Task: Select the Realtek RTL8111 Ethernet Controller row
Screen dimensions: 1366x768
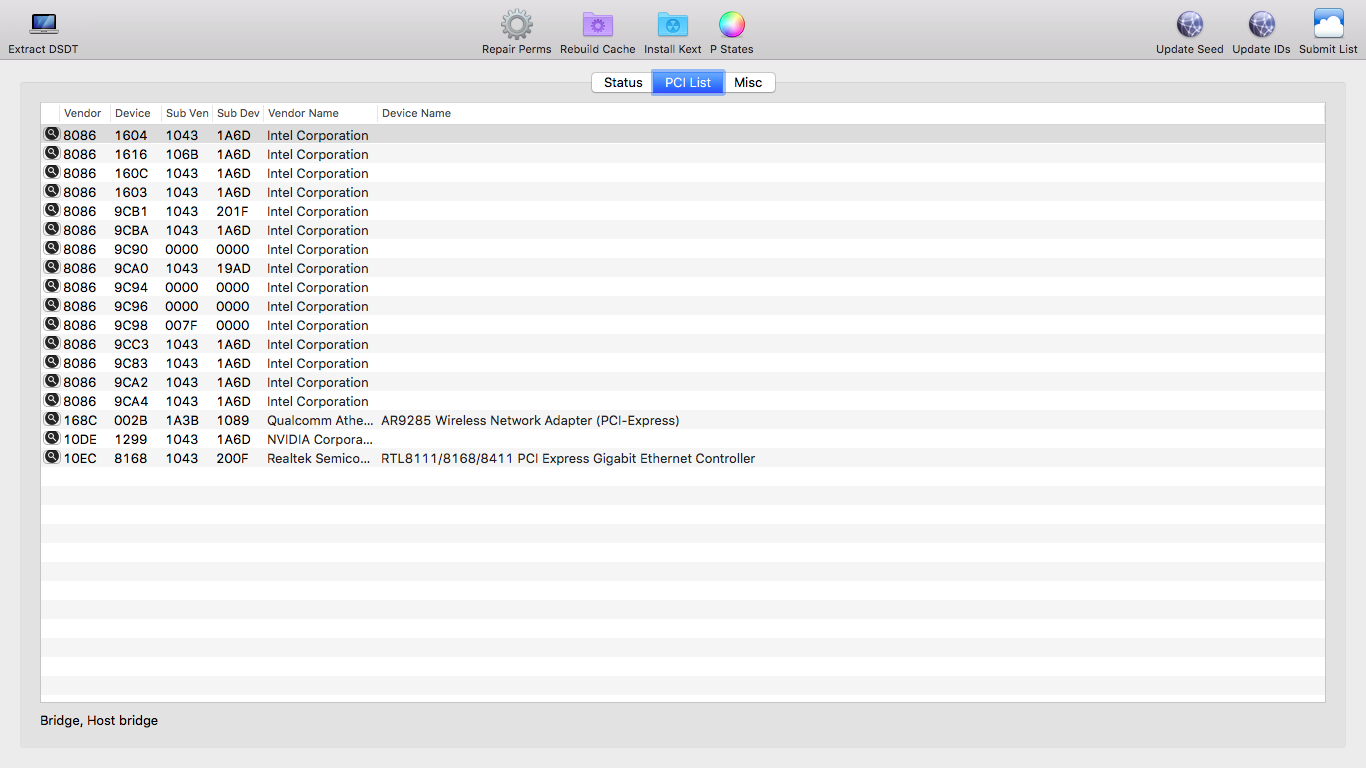Action: [567, 459]
